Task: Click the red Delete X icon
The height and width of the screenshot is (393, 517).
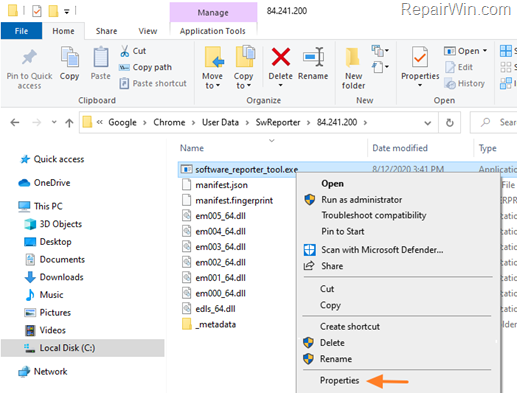Action: [x=281, y=57]
